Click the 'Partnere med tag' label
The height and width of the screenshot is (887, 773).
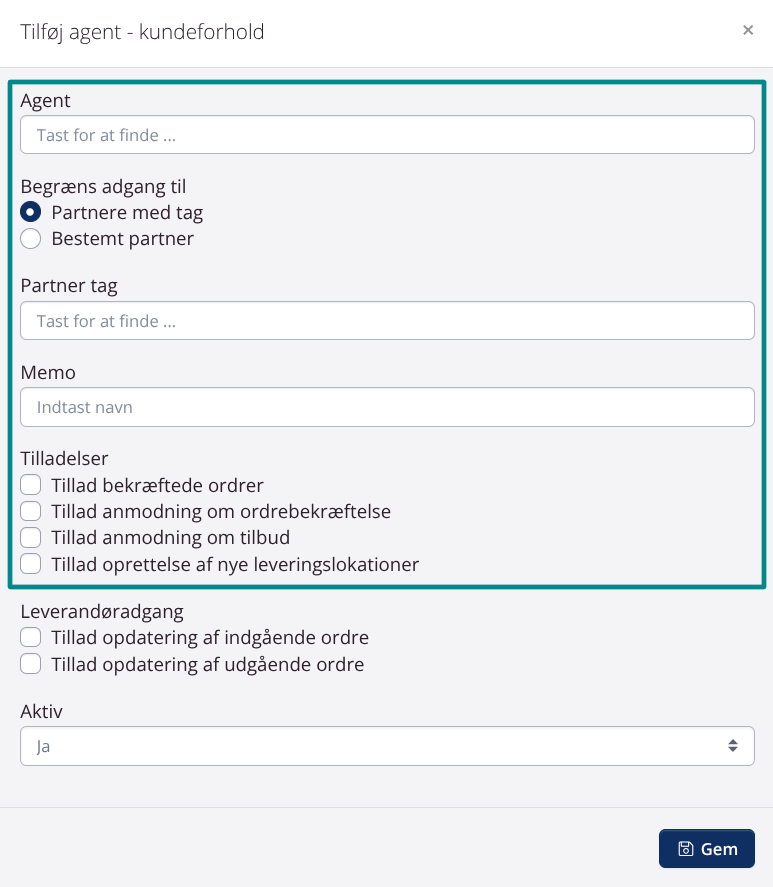click(127, 212)
